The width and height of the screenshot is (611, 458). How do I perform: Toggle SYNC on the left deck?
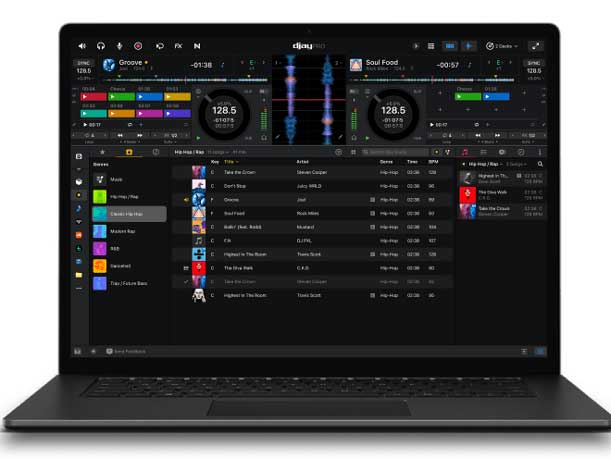click(84, 63)
